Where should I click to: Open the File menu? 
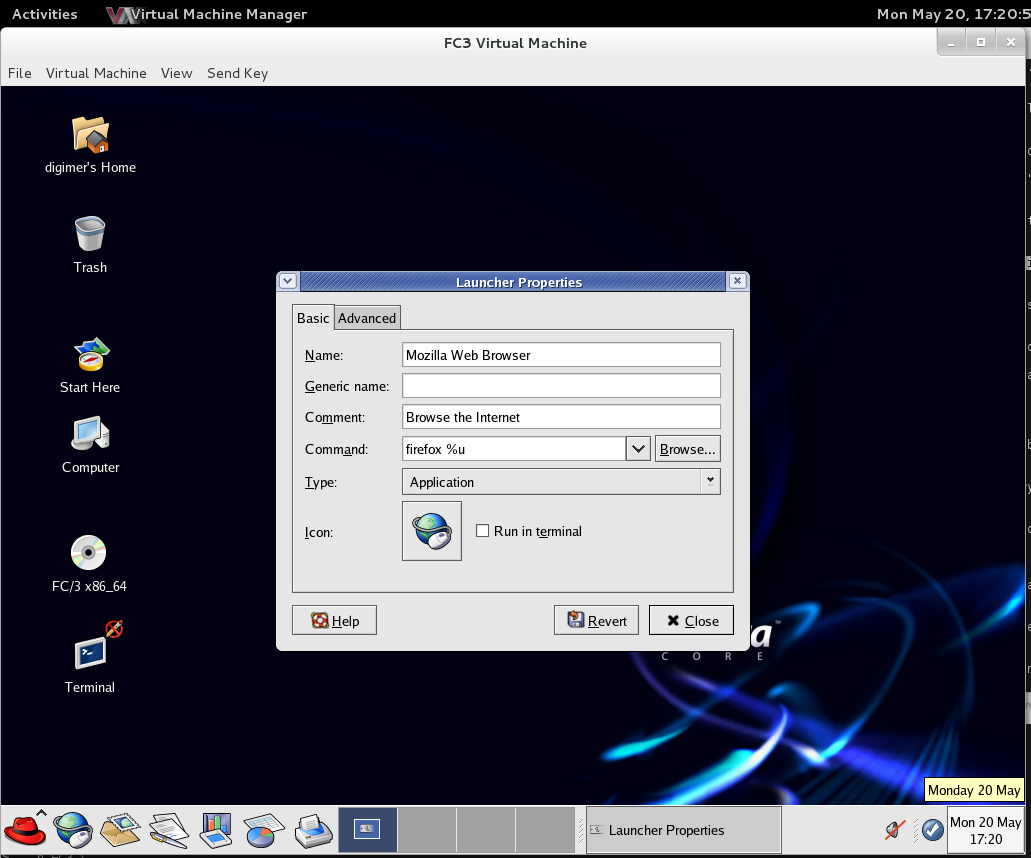click(x=20, y=73)
